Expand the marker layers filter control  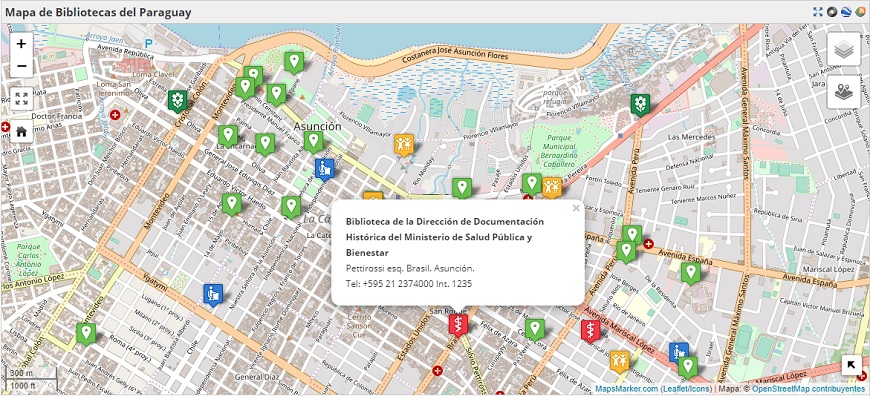tap(843, 92)
